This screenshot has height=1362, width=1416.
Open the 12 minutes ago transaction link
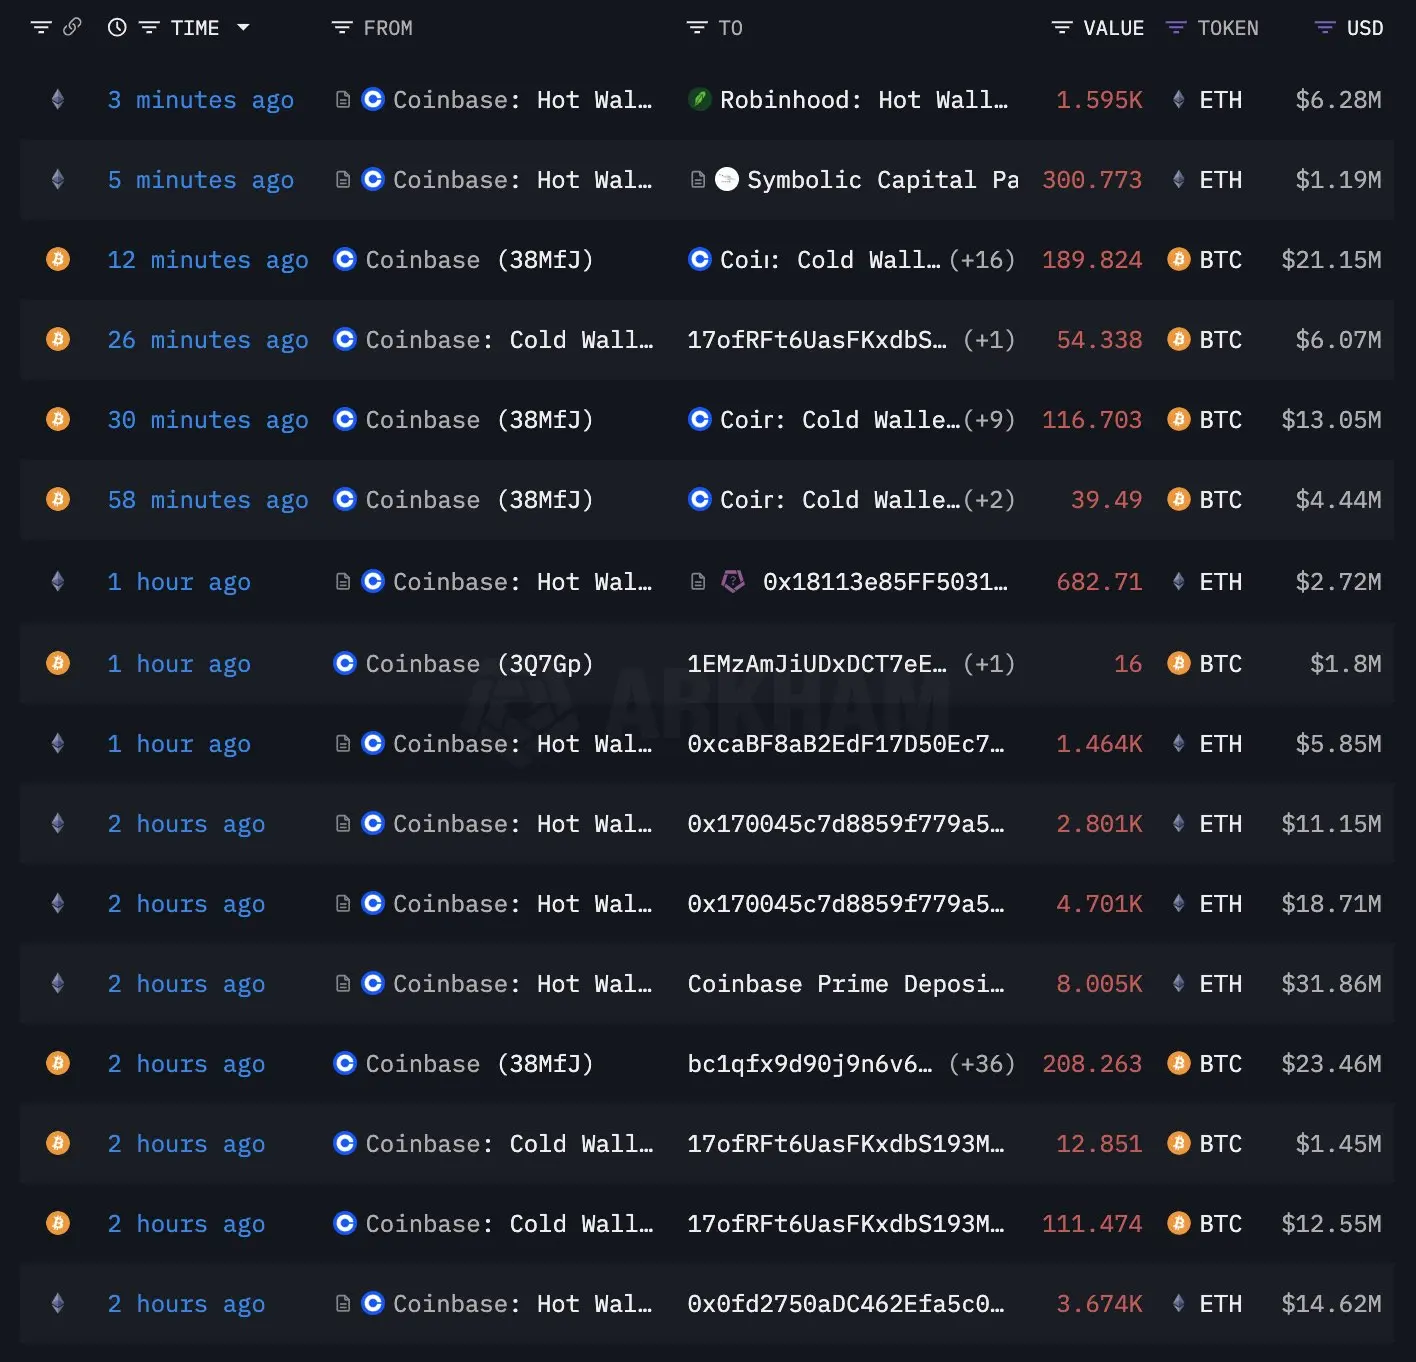pyautogui.click(x=208, y=260)
